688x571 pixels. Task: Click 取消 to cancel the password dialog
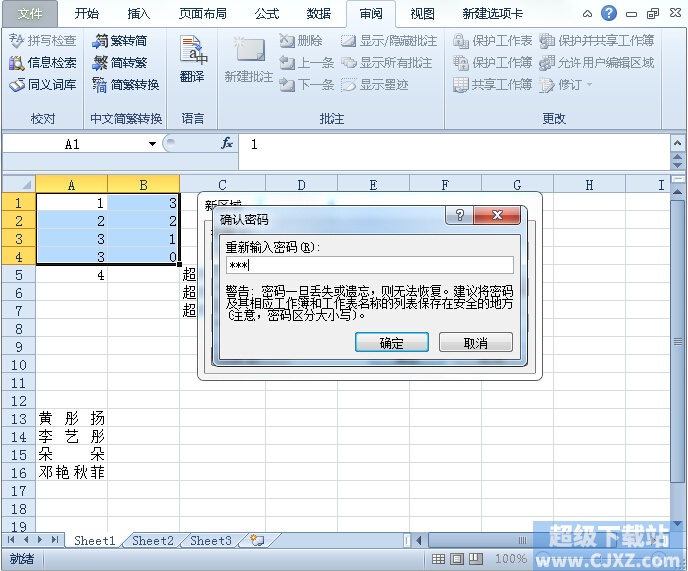(476, 343)
